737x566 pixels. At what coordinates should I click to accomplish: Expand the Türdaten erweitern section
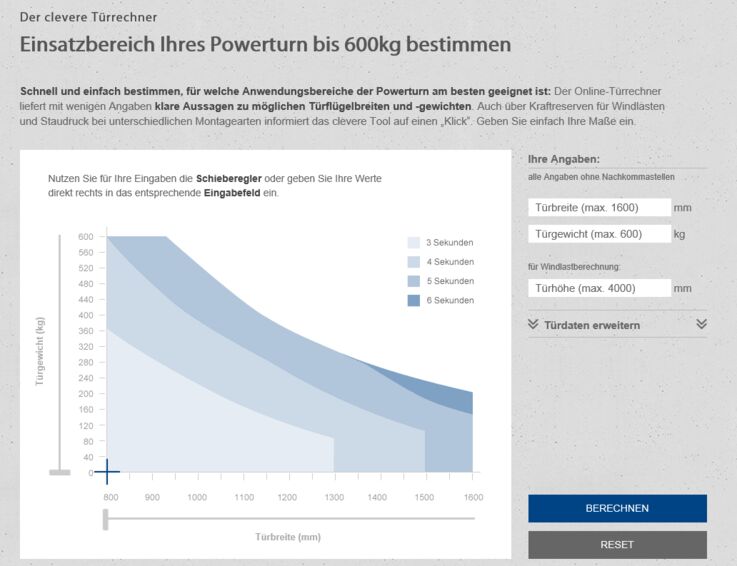pyautogui.click(x=617, y=325)
